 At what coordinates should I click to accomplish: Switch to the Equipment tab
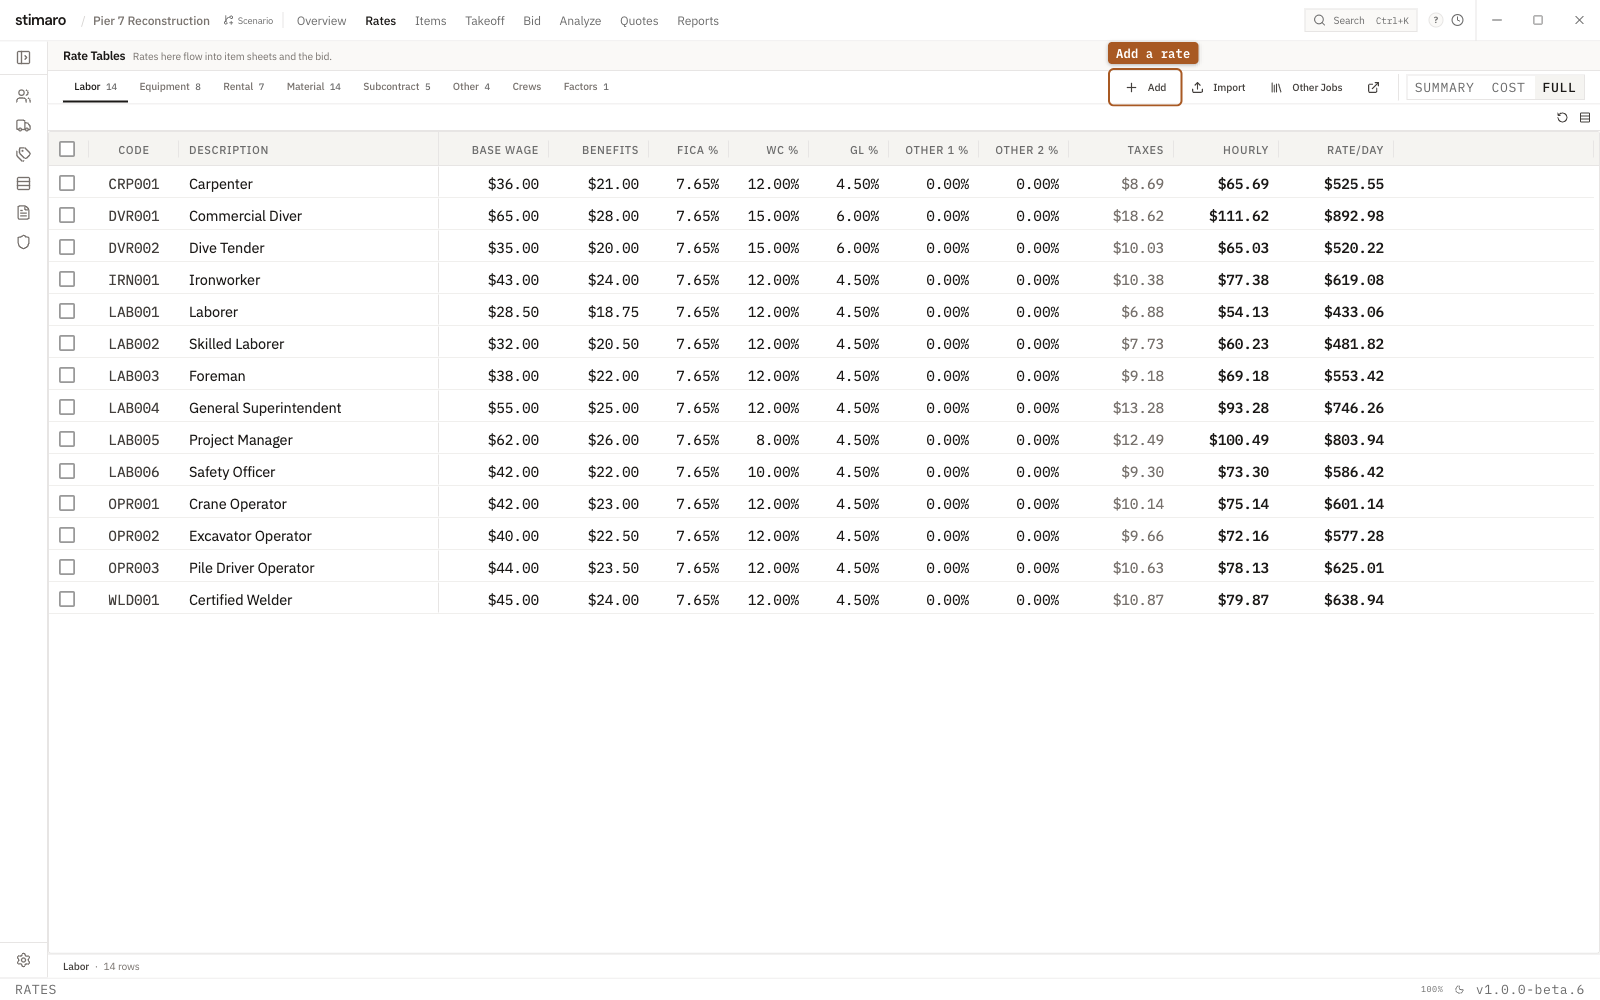pos(170,87)
